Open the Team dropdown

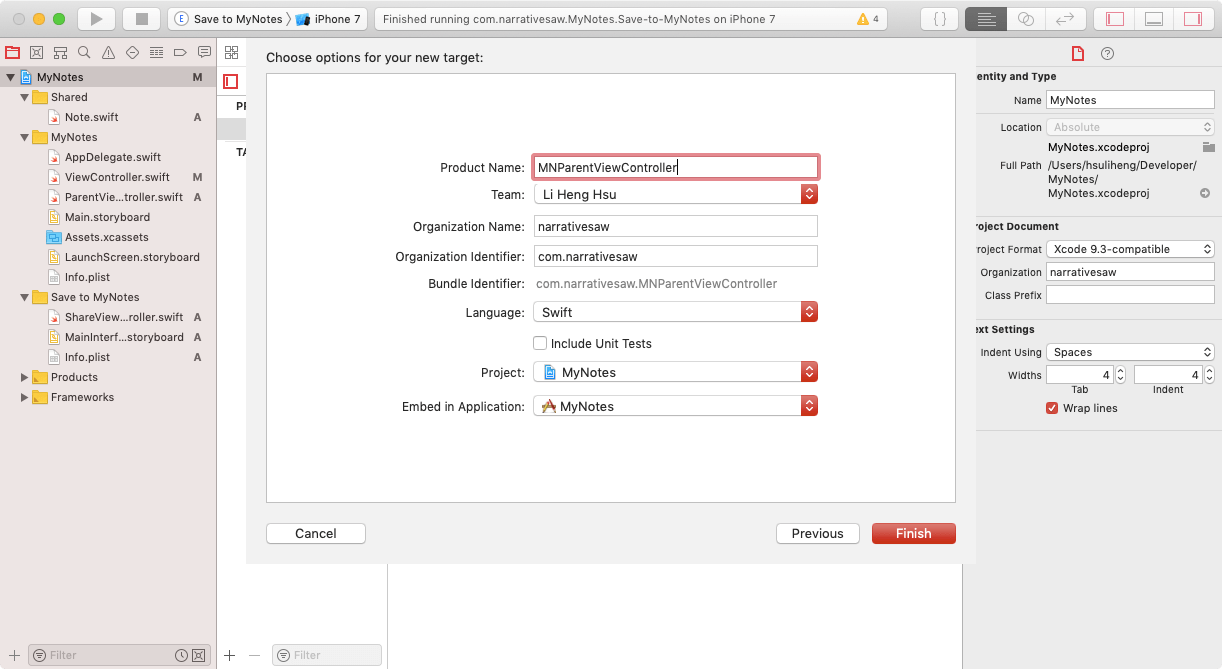(675, 194)
